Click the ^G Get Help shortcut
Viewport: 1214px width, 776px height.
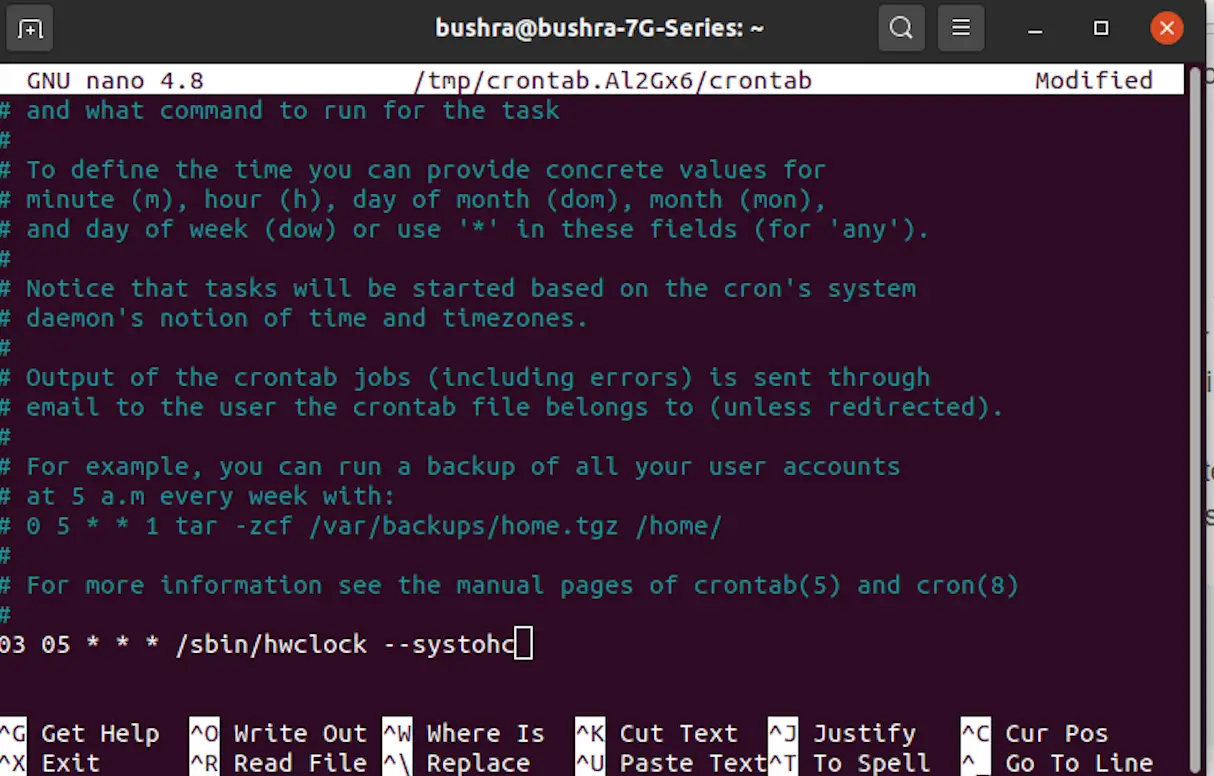pos(80,734)
